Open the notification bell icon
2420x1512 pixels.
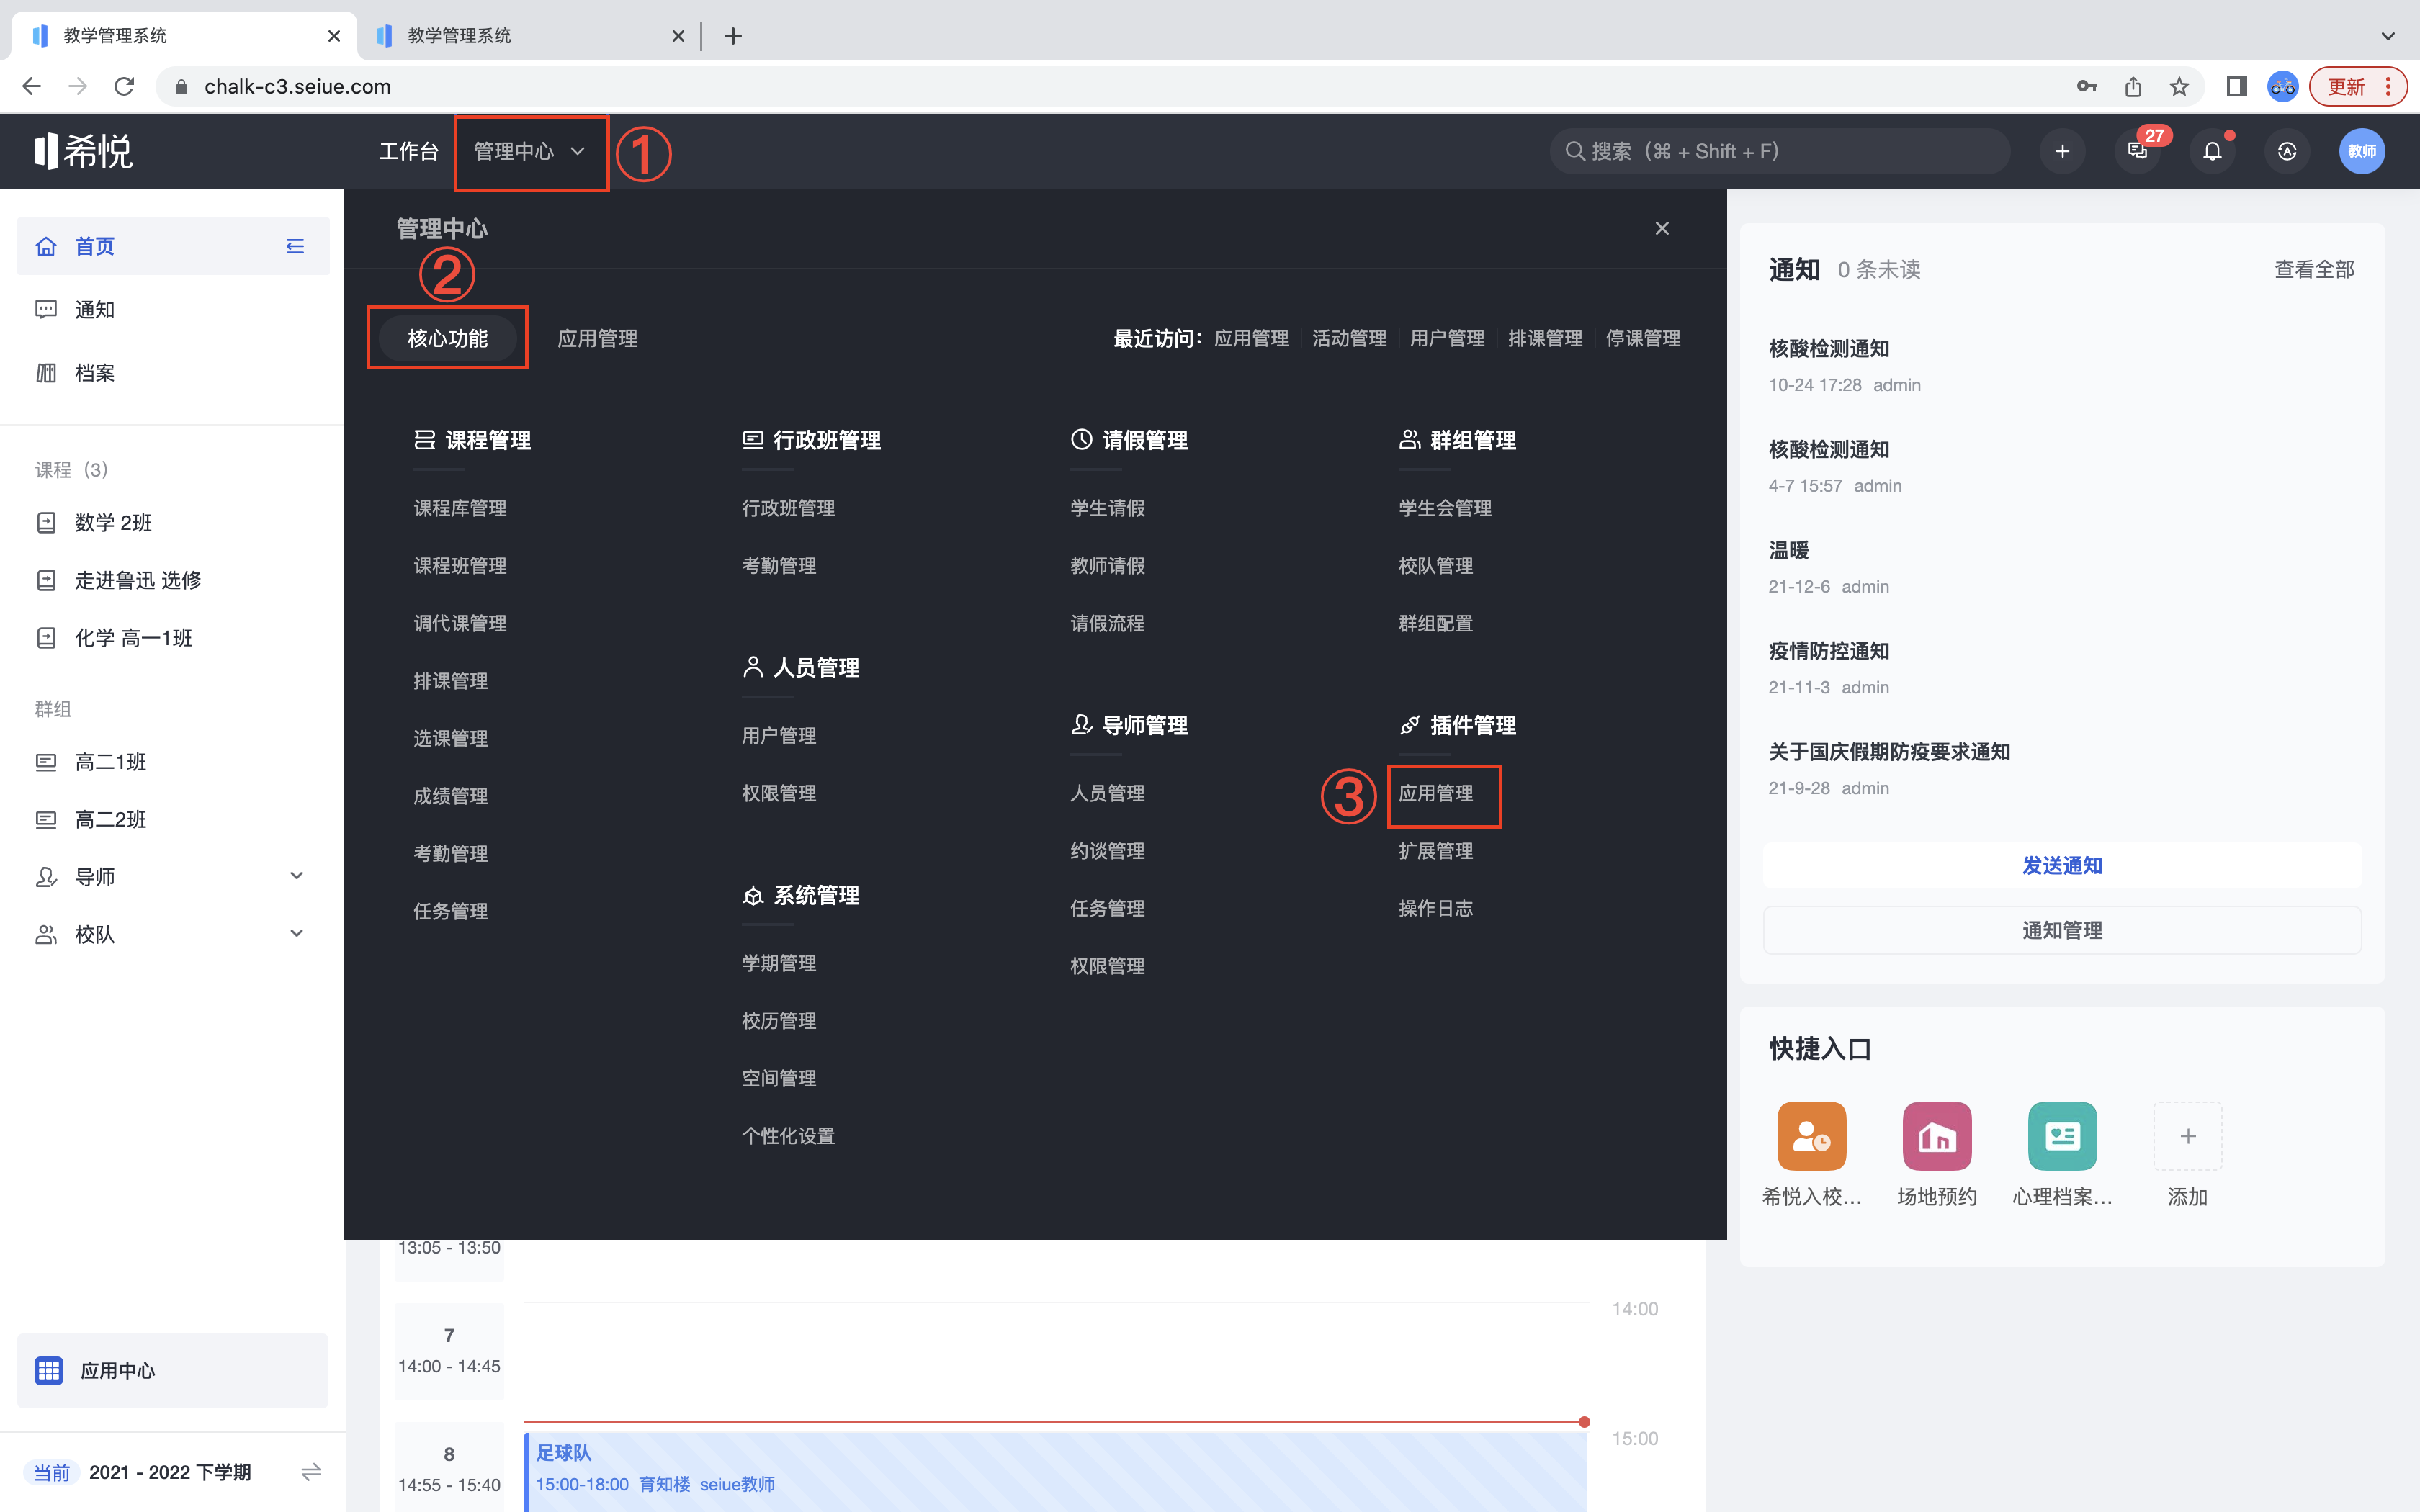pyautogui.click(x=2212, y=151)
